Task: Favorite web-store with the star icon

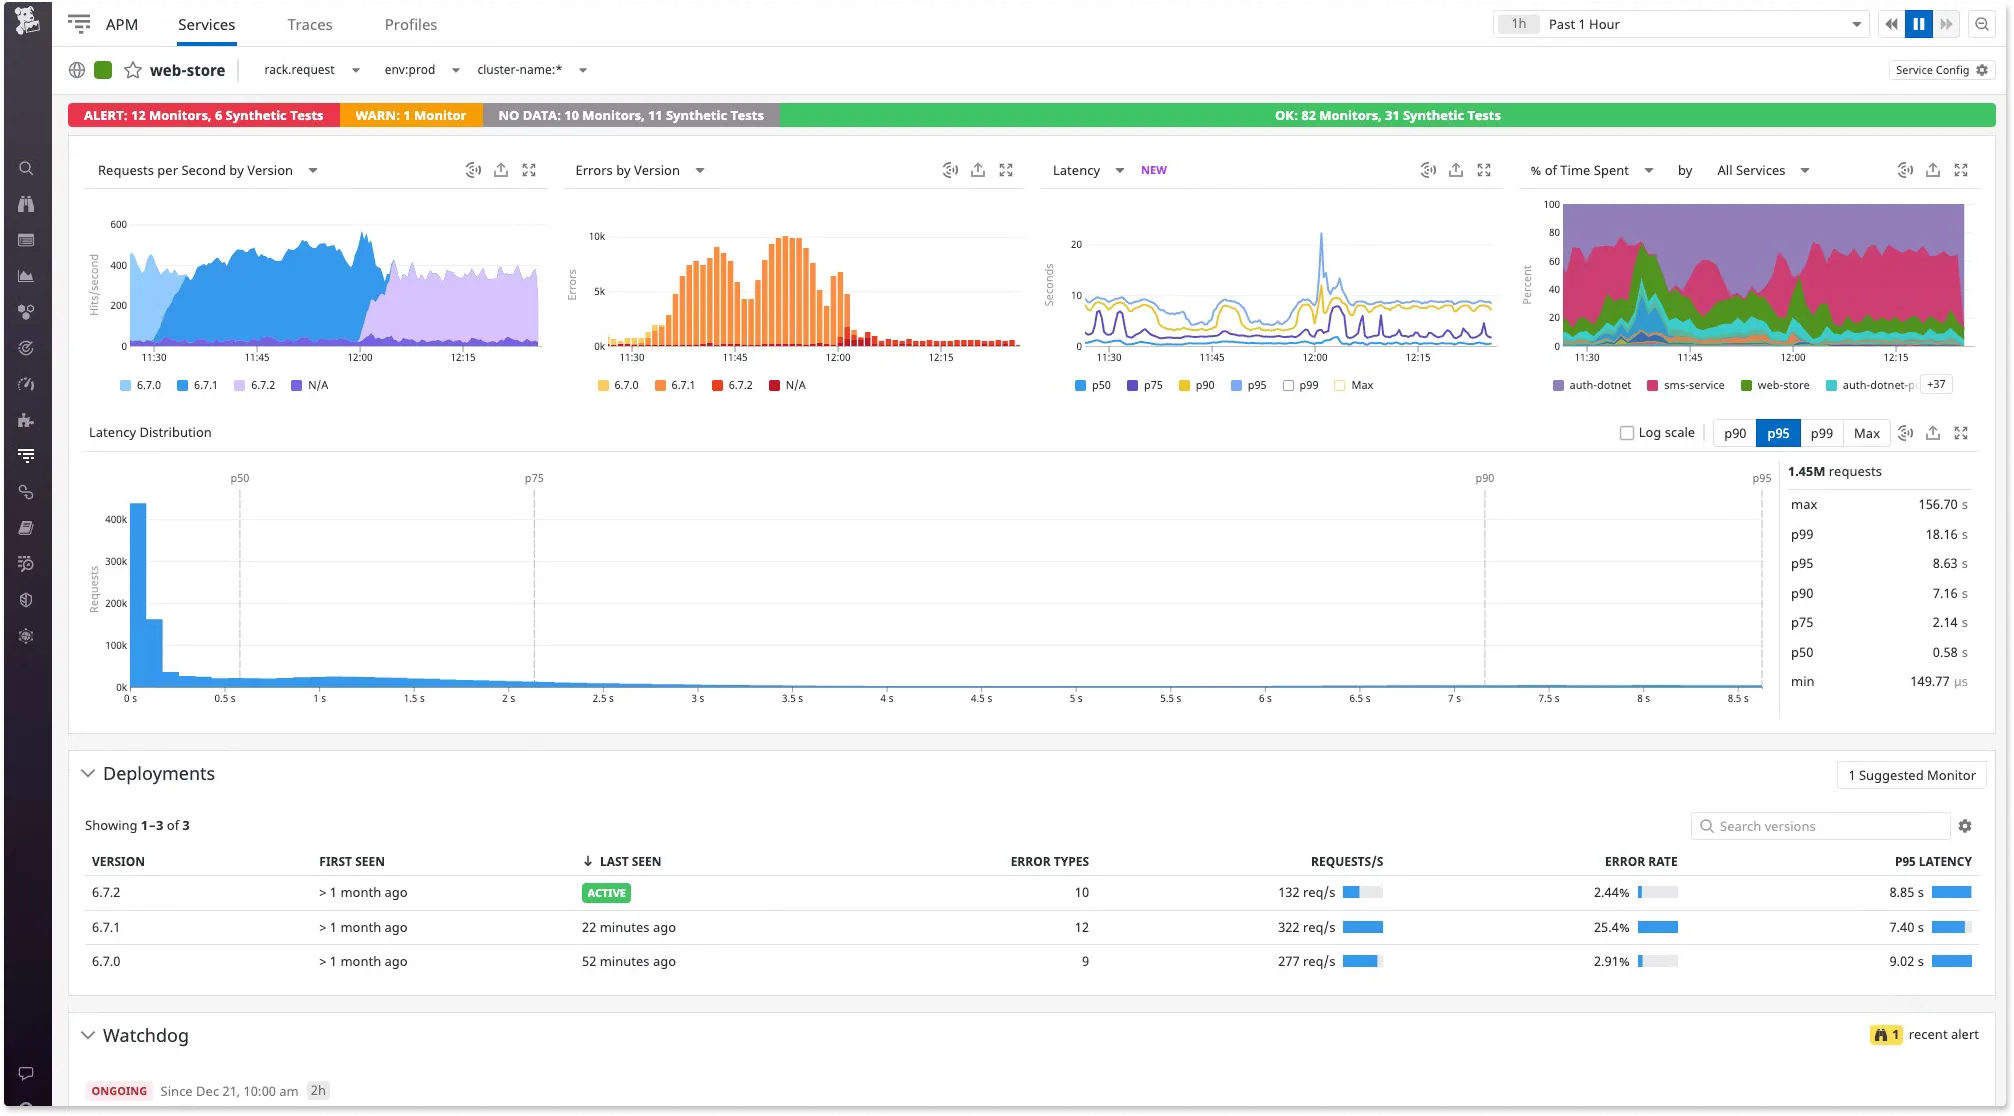Action: click(x=132, y=70)
